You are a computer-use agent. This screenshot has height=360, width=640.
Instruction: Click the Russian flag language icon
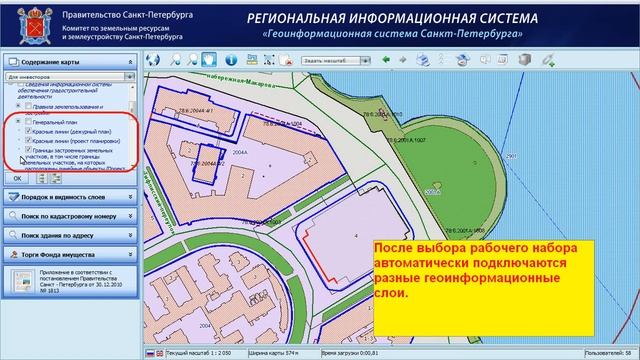(150, 353)
